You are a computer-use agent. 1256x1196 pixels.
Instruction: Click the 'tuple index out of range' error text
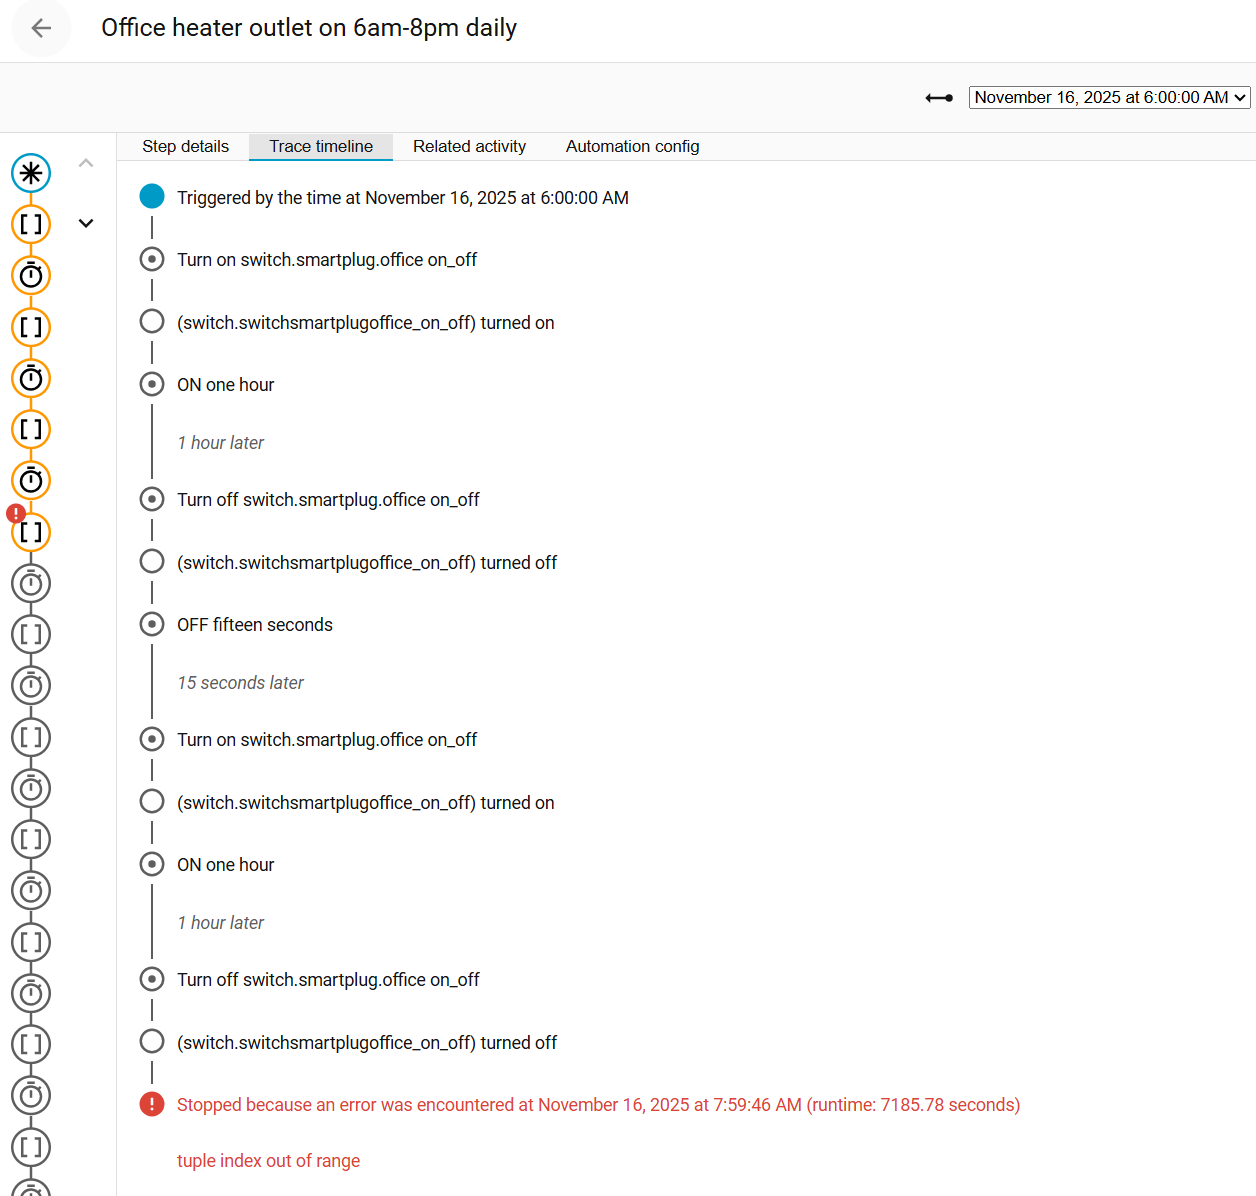(268, 1161)
